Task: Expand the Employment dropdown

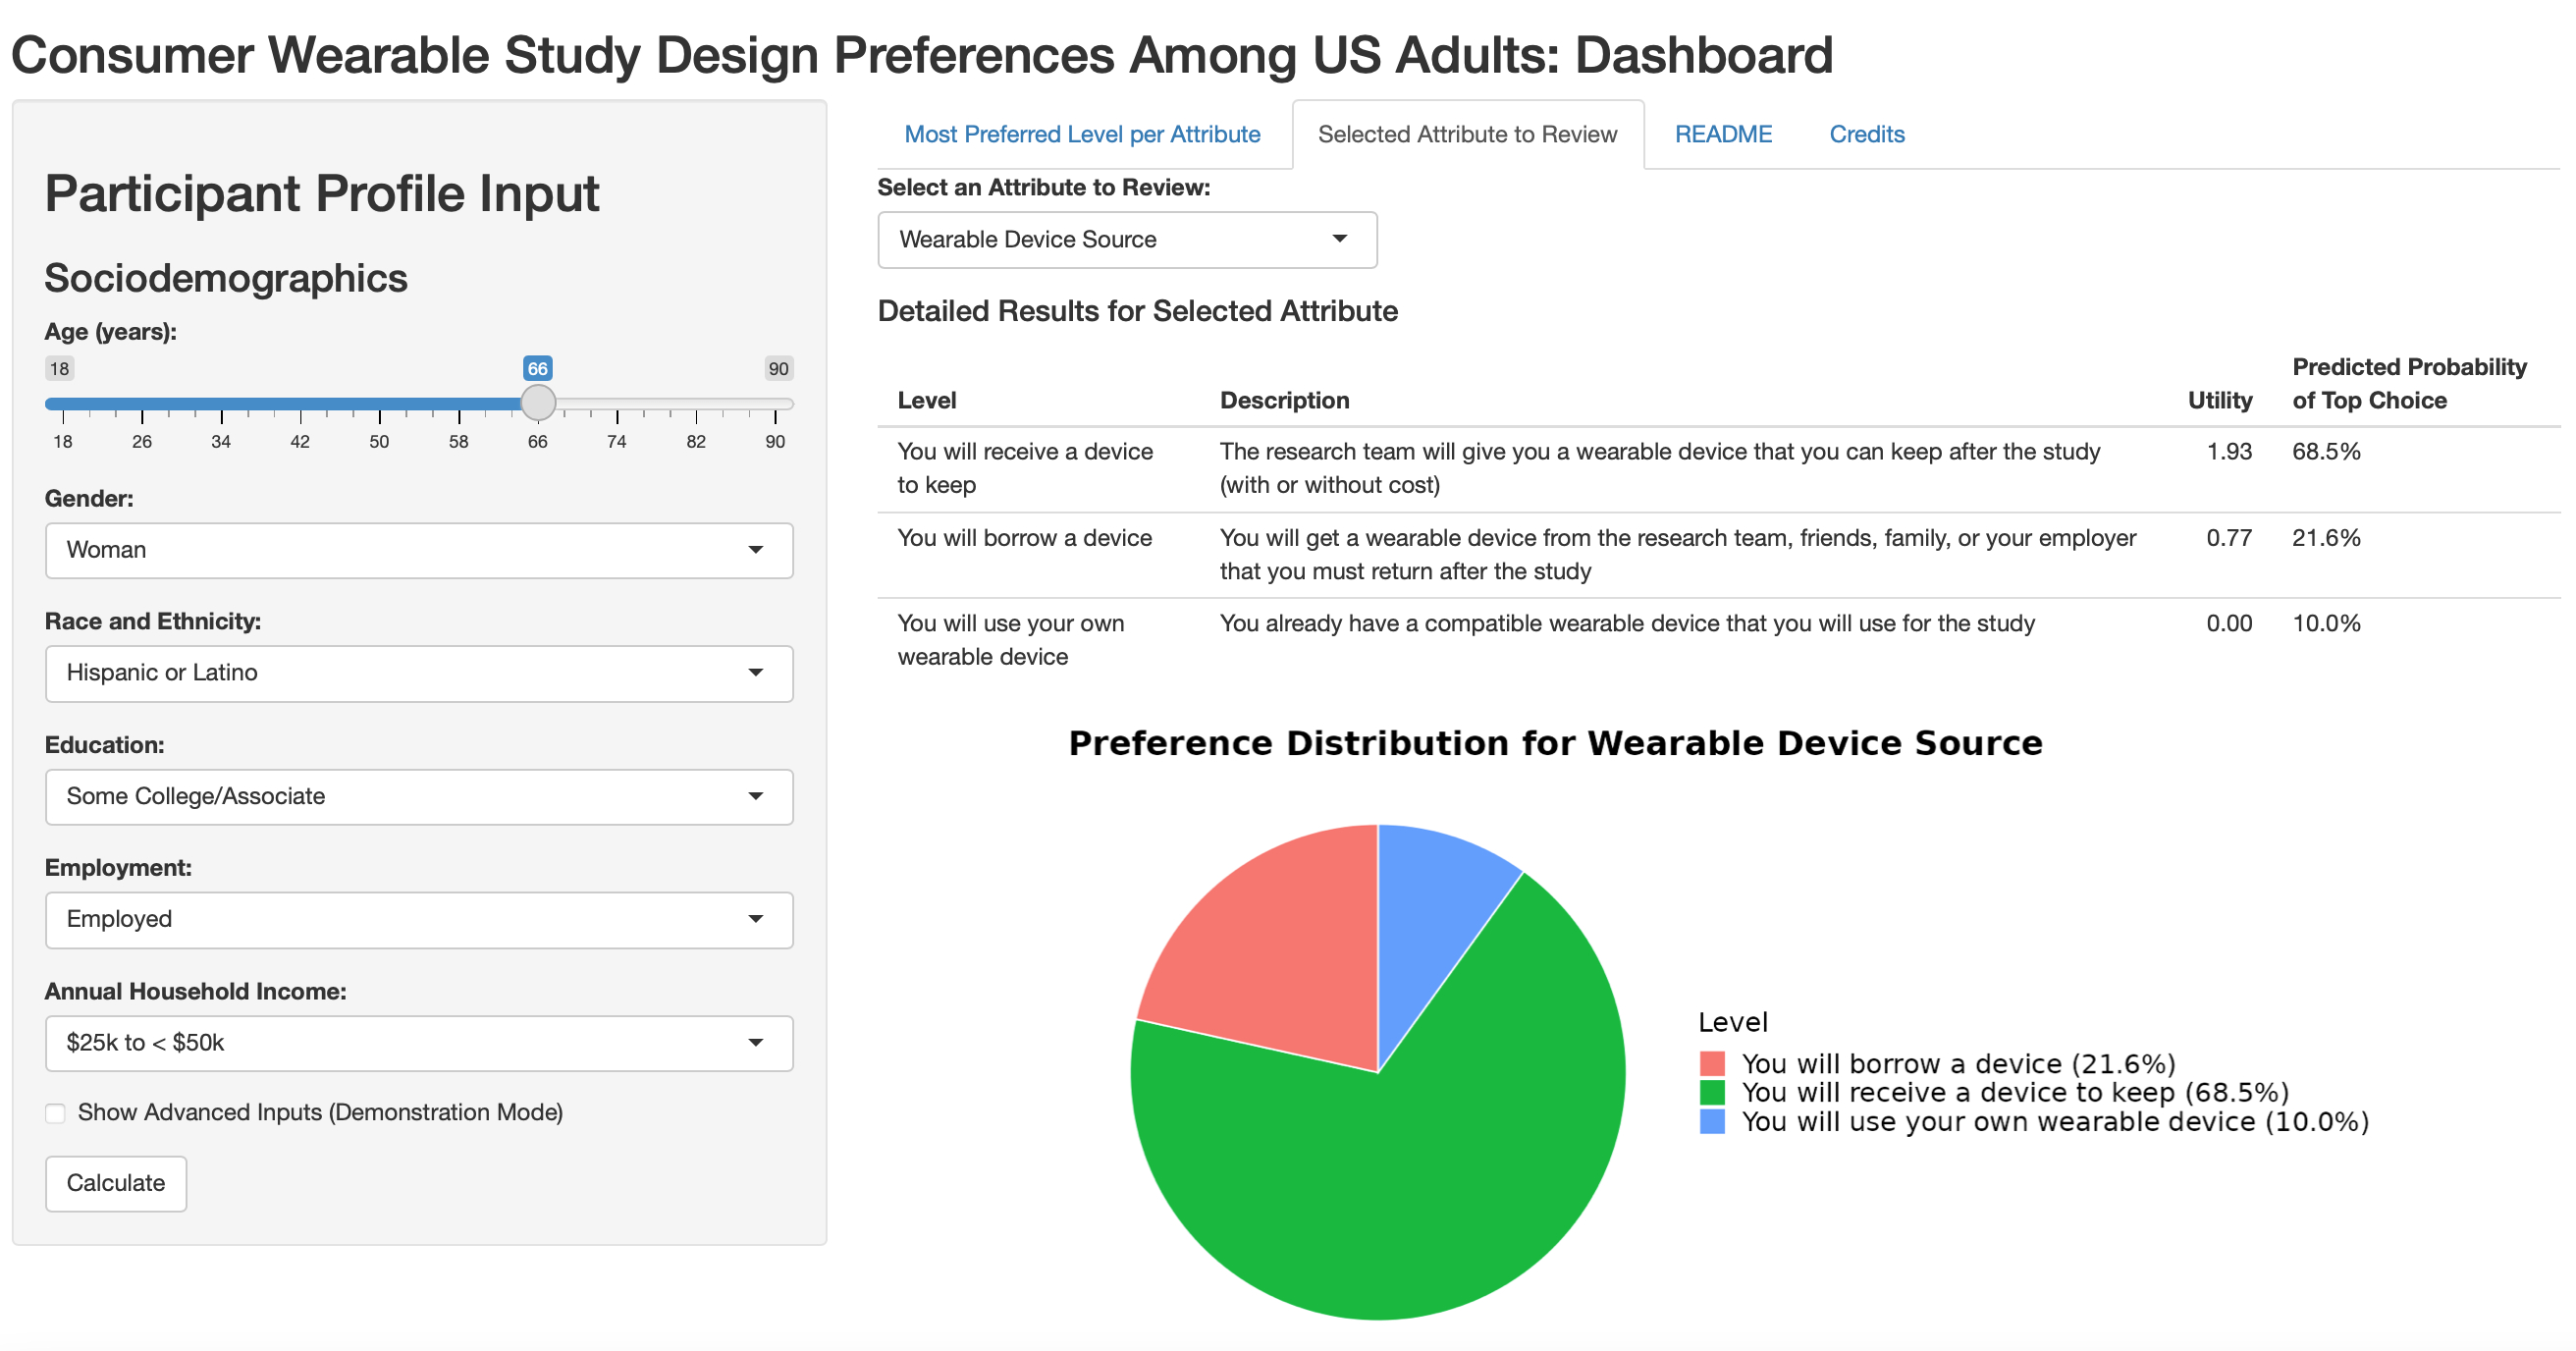Action: pyautogui.click(x=418, y=919)
